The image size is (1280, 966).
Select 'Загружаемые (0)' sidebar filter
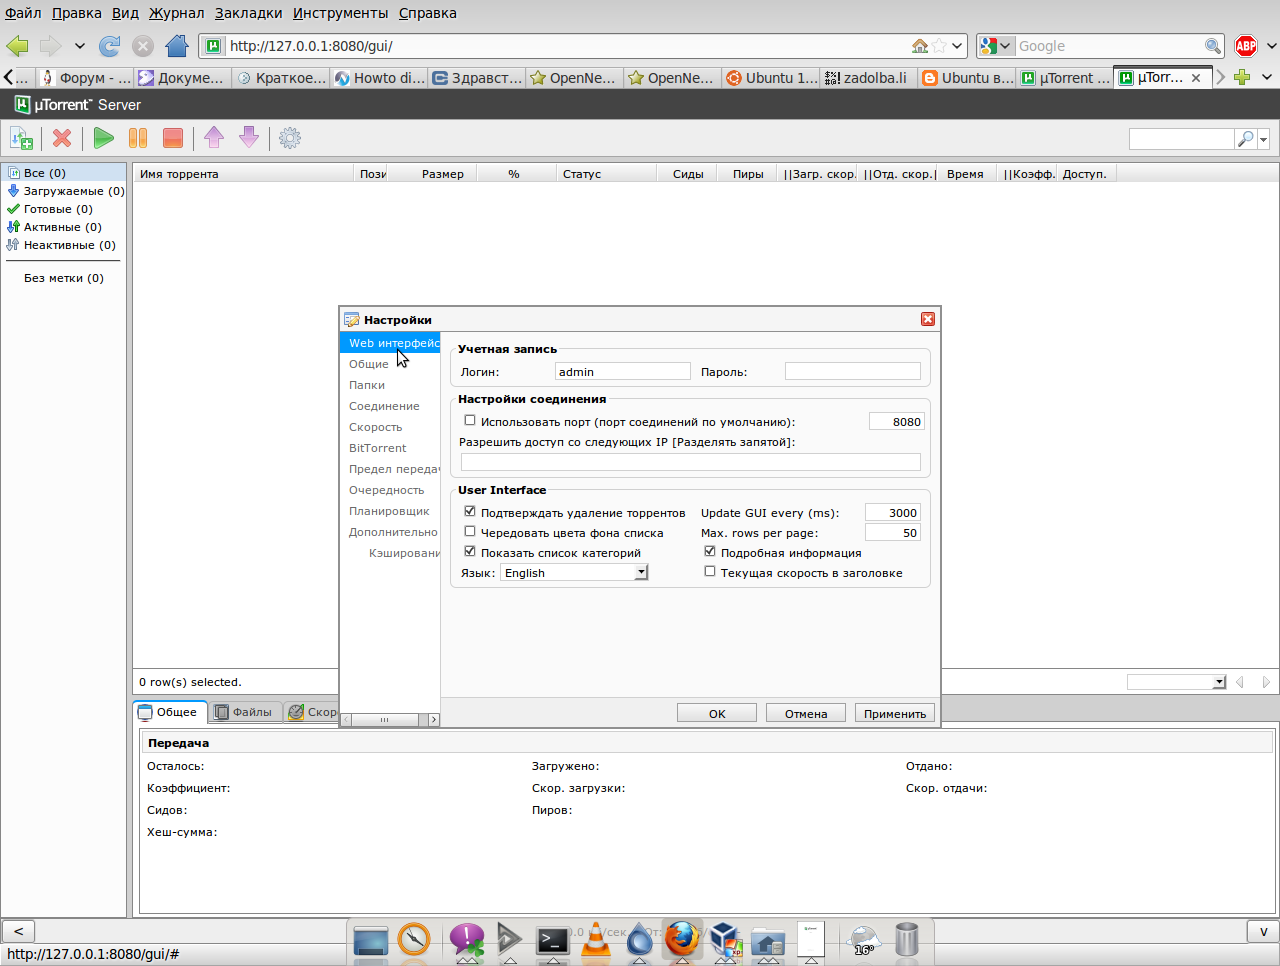tap(65, 191)
